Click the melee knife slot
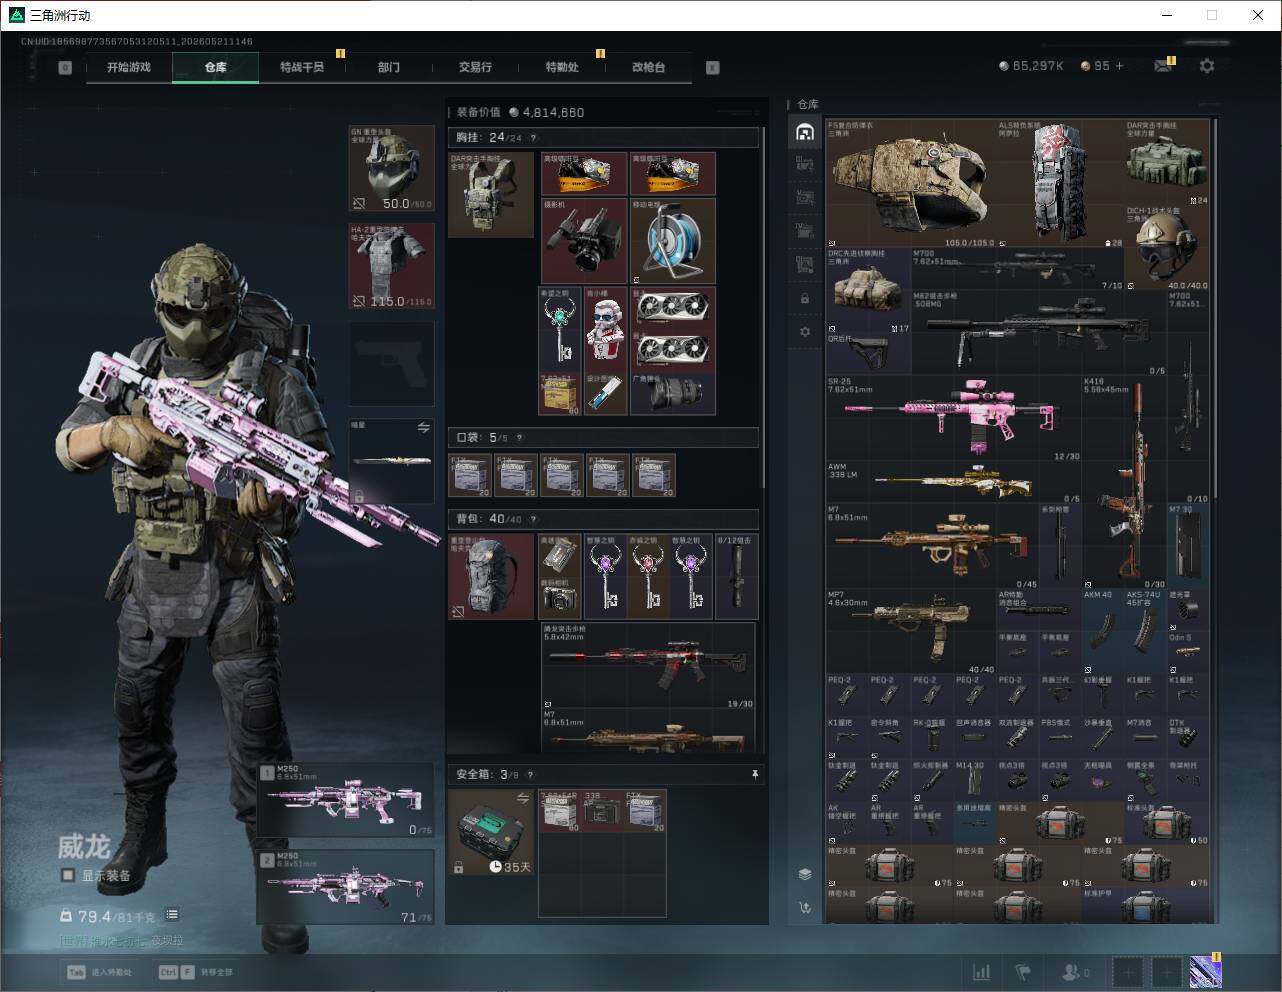 tap(391, 461)
